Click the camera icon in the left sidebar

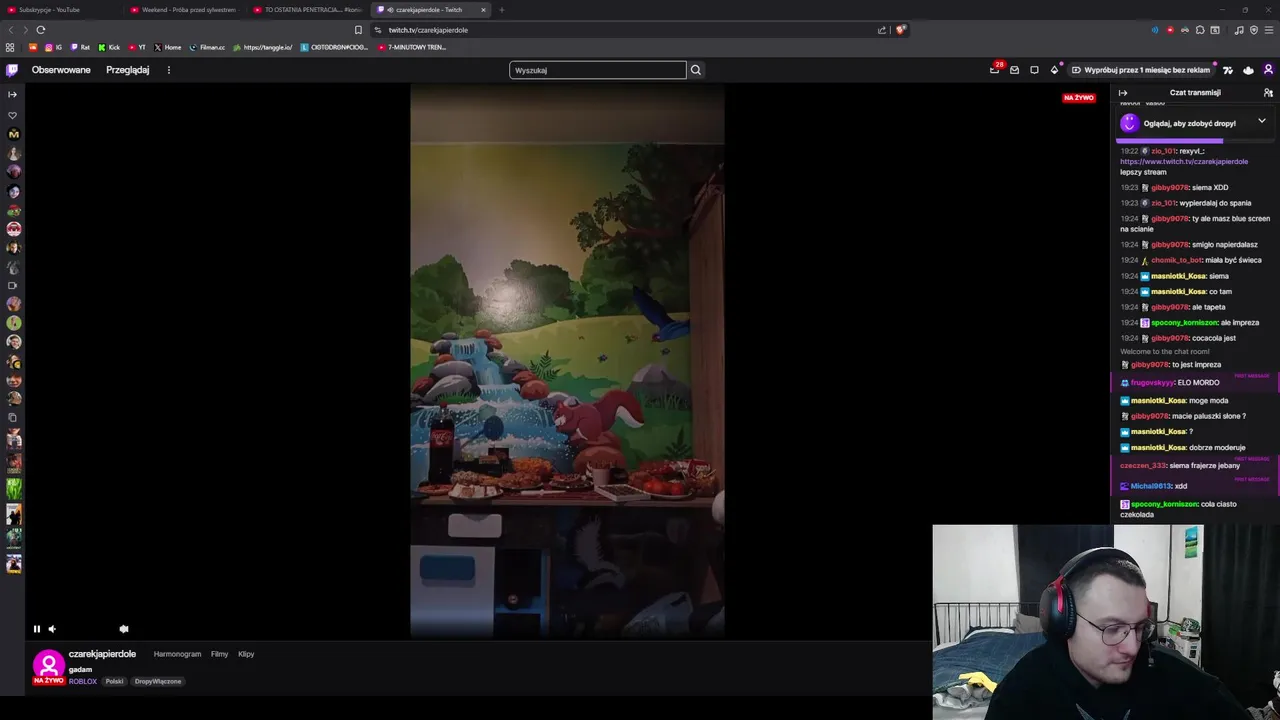[x=12, y=286]
